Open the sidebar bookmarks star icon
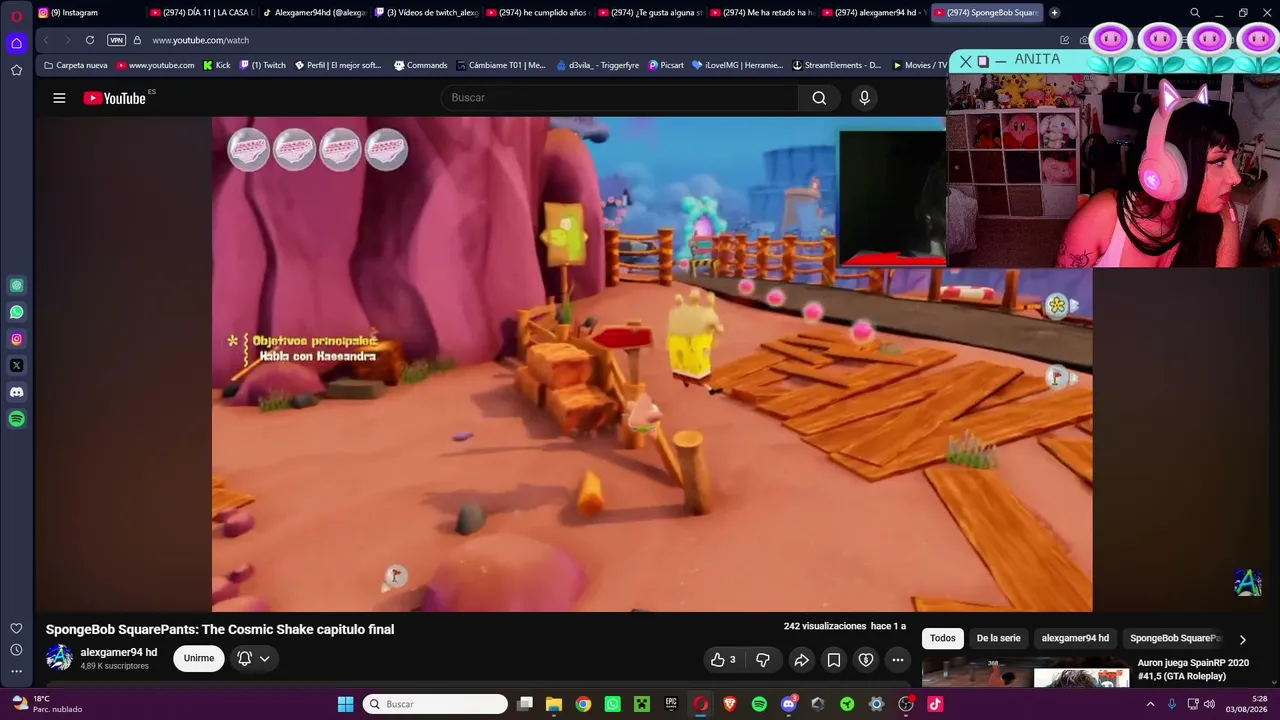The image size is (1280, 720). tap(16, 70)
